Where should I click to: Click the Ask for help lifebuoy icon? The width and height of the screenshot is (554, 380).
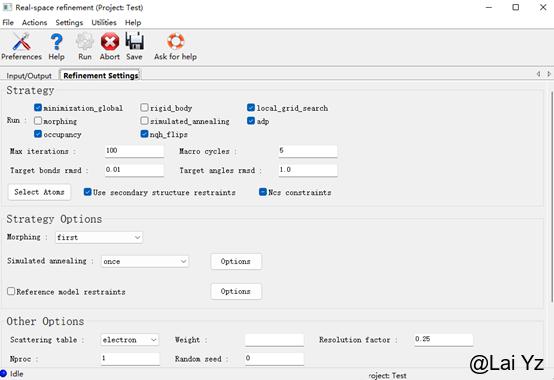[176, 41]
